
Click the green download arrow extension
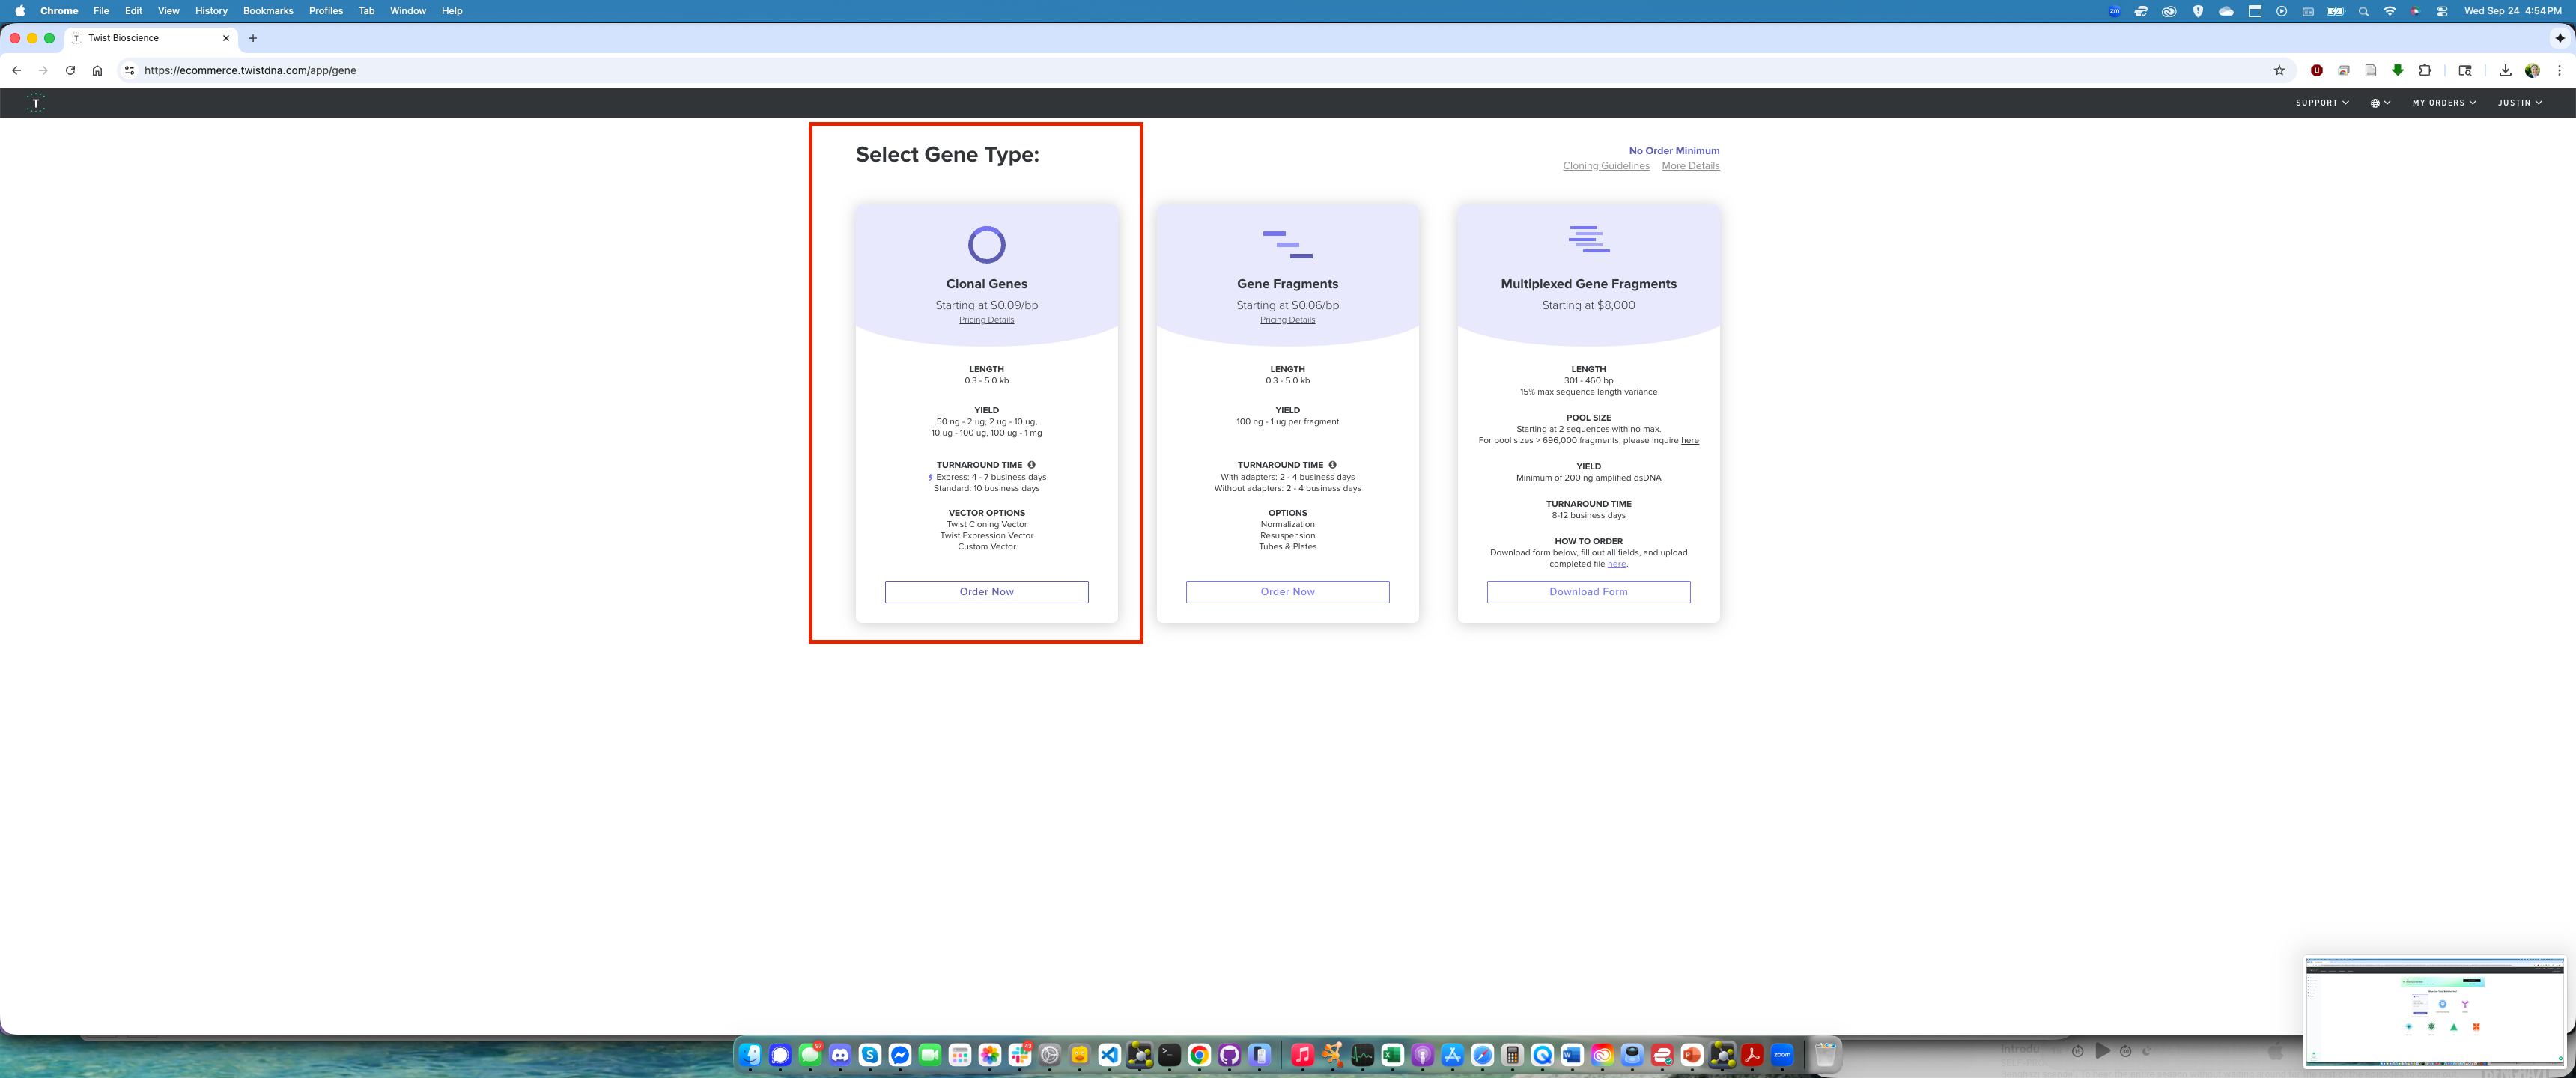coord(2397,70)
